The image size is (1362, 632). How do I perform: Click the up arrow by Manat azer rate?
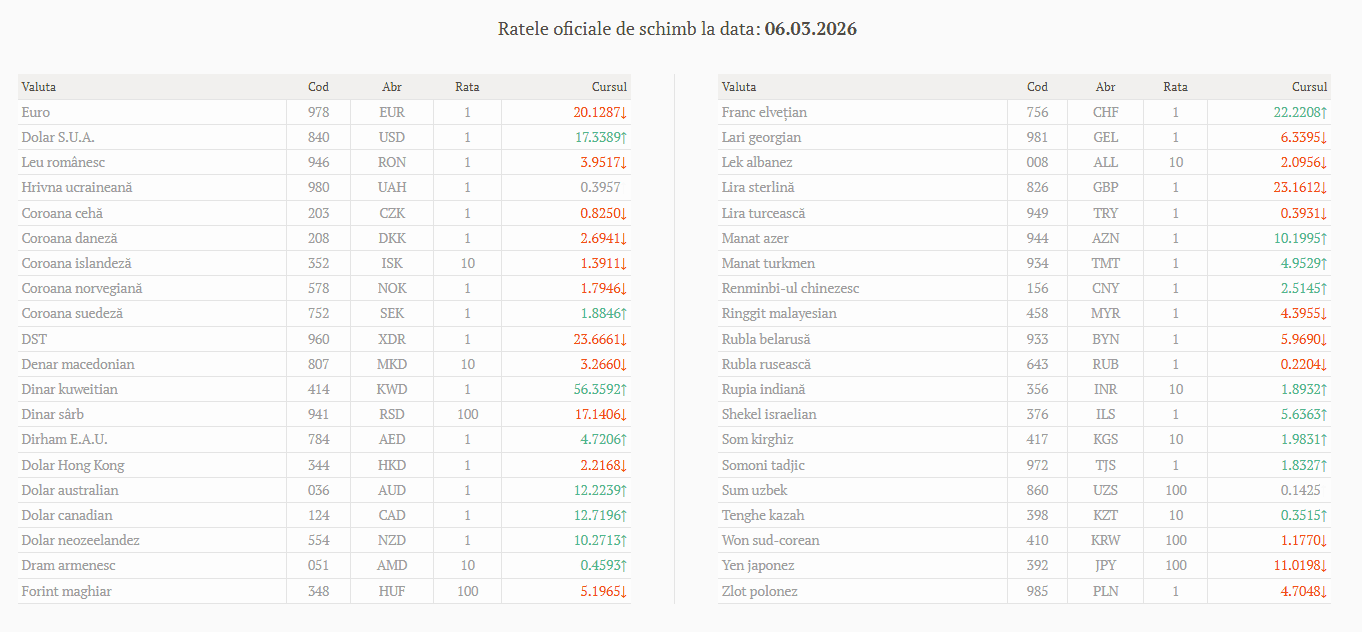(x=1325, y=239)
